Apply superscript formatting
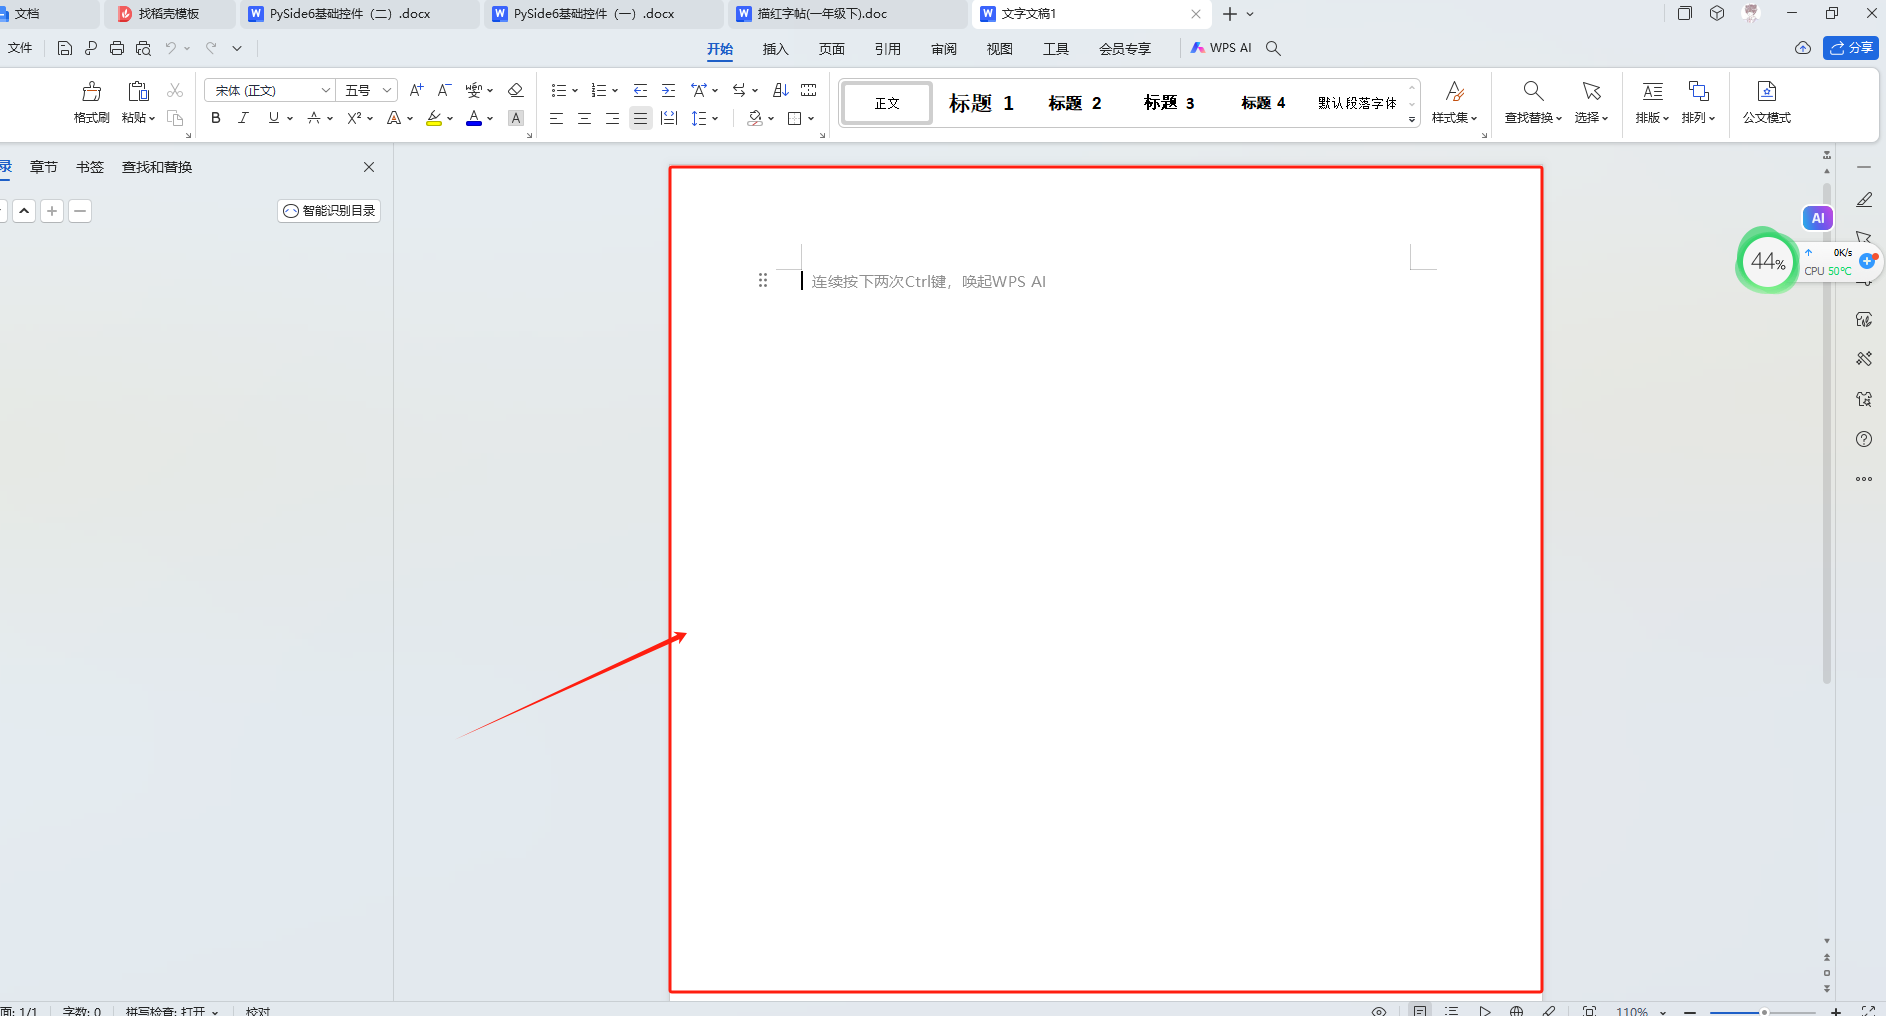The width and height of the screenshot is (1886, 1016). pyautogui.click(x=352, y=118)
